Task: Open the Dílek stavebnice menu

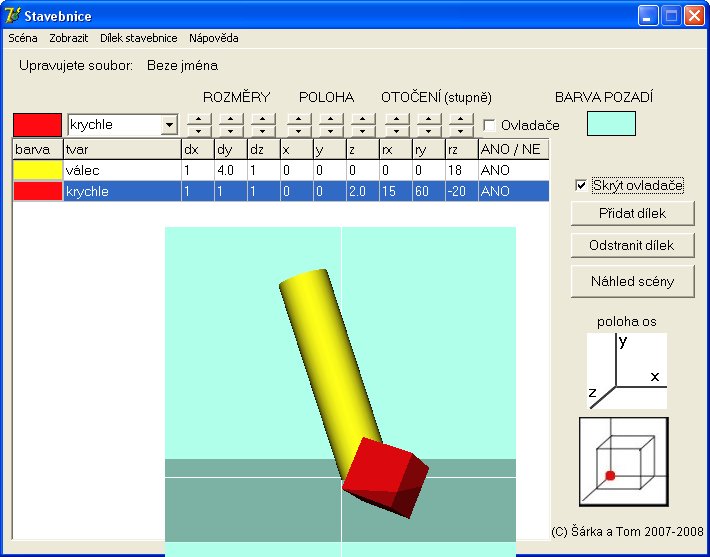Action: 139,38
